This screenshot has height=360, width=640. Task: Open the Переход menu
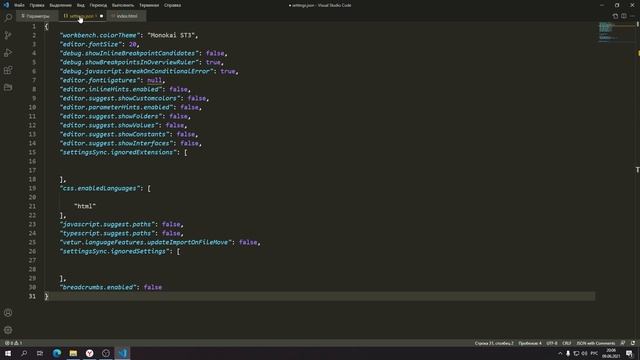coord(98,5)
